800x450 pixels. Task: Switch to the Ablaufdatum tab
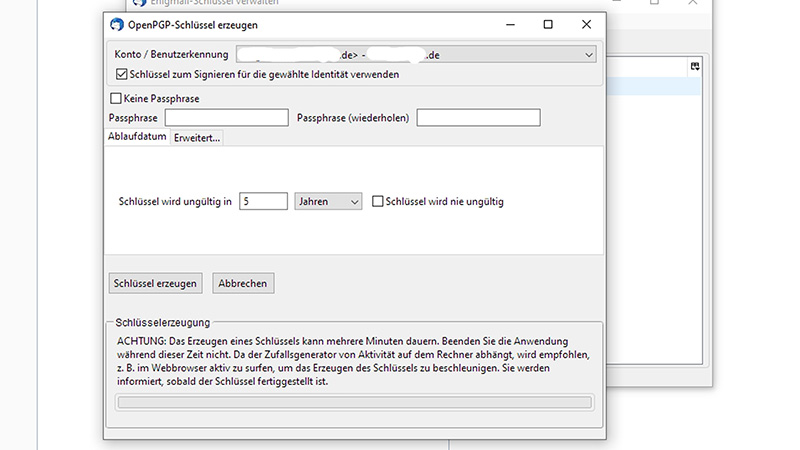(137, 137)
